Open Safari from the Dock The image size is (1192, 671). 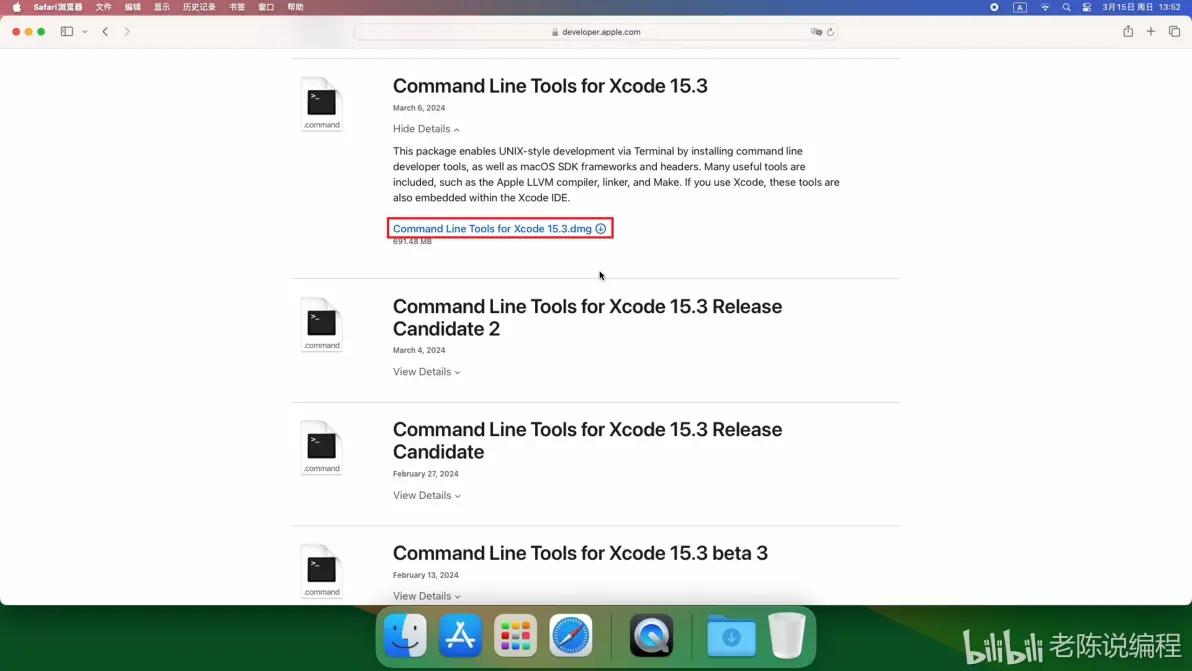tap(570, 636)
